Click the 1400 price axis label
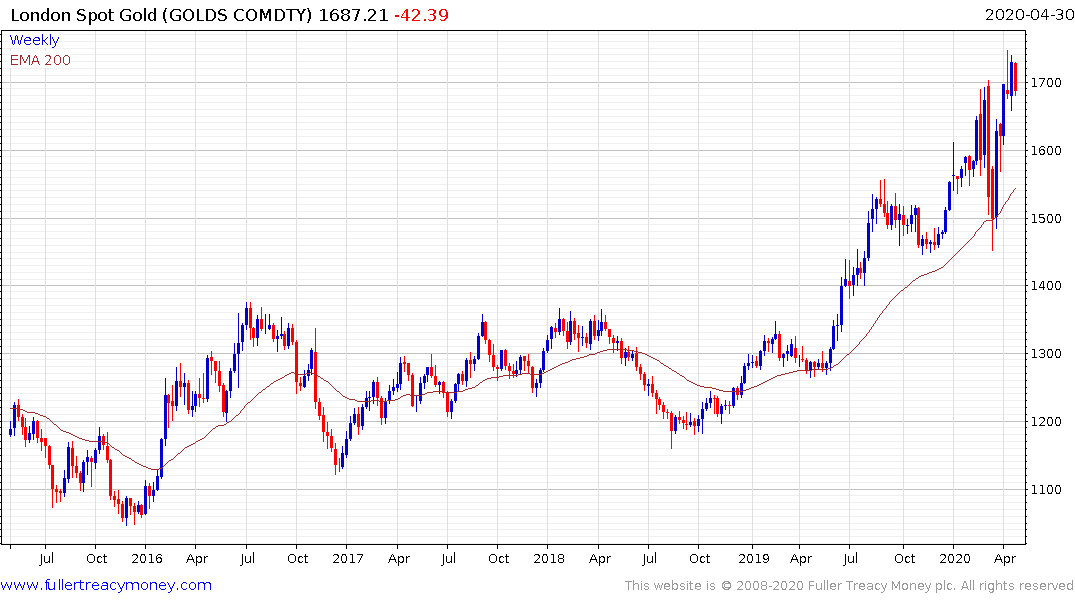 [x=1046, y=285]
